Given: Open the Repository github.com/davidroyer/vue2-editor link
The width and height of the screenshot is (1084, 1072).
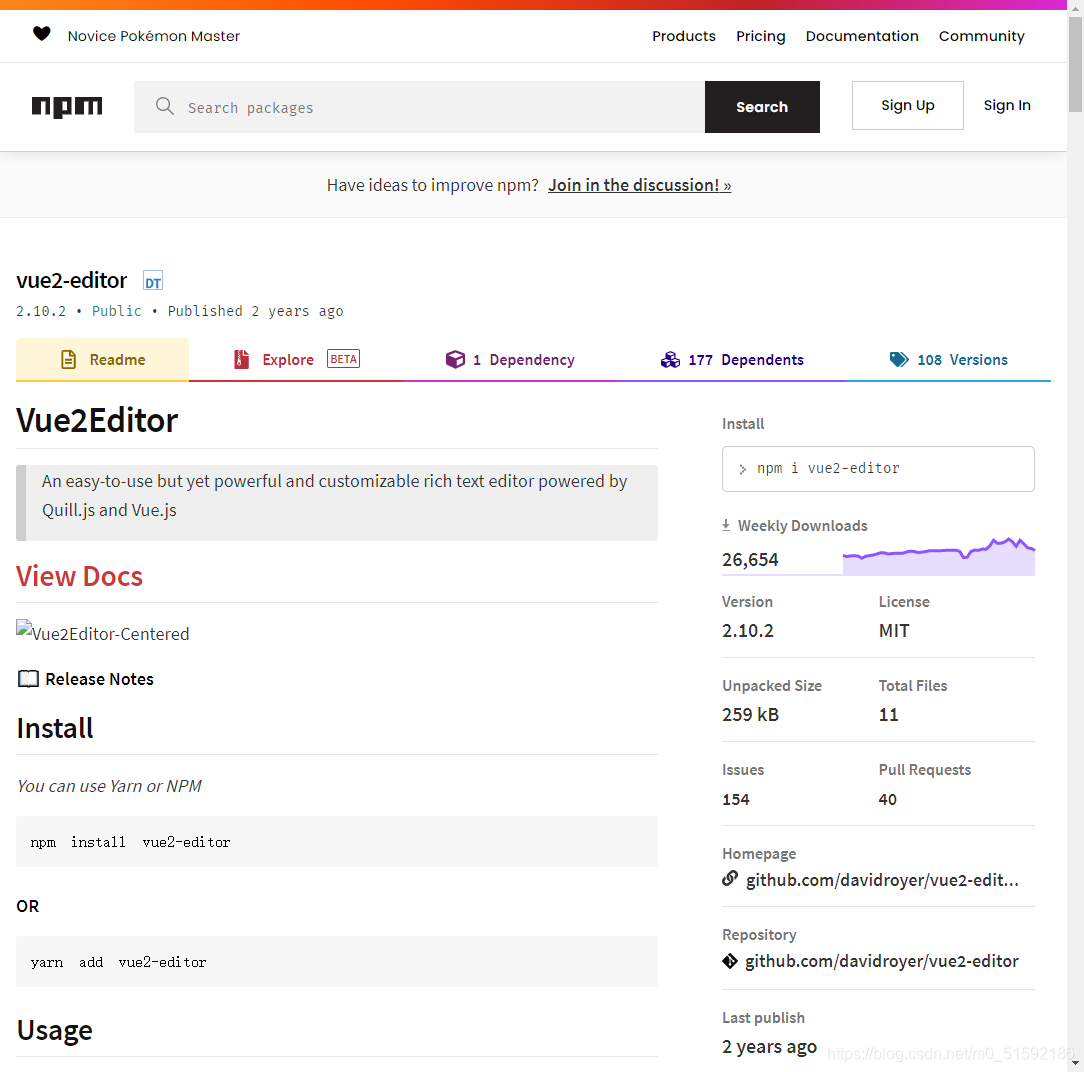Looking at the screenshot, I should tap(882, 961).
